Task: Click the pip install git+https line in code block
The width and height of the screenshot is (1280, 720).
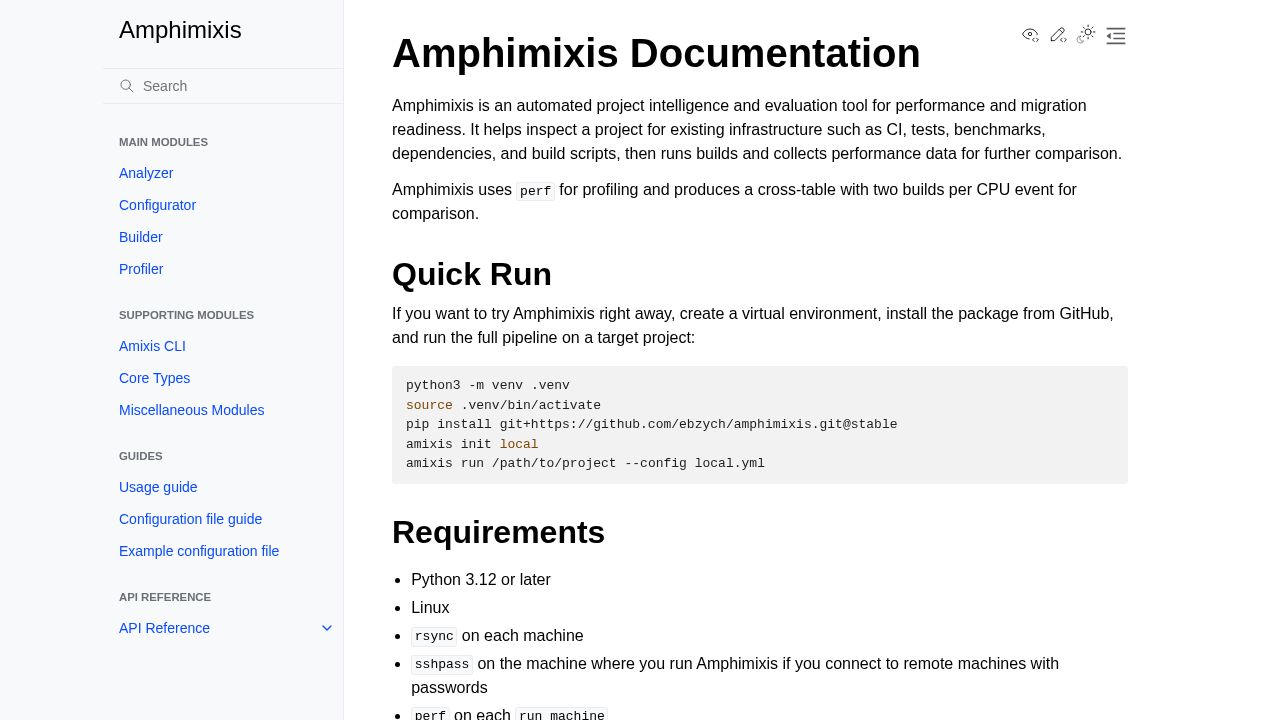Action: click(652, 424)
